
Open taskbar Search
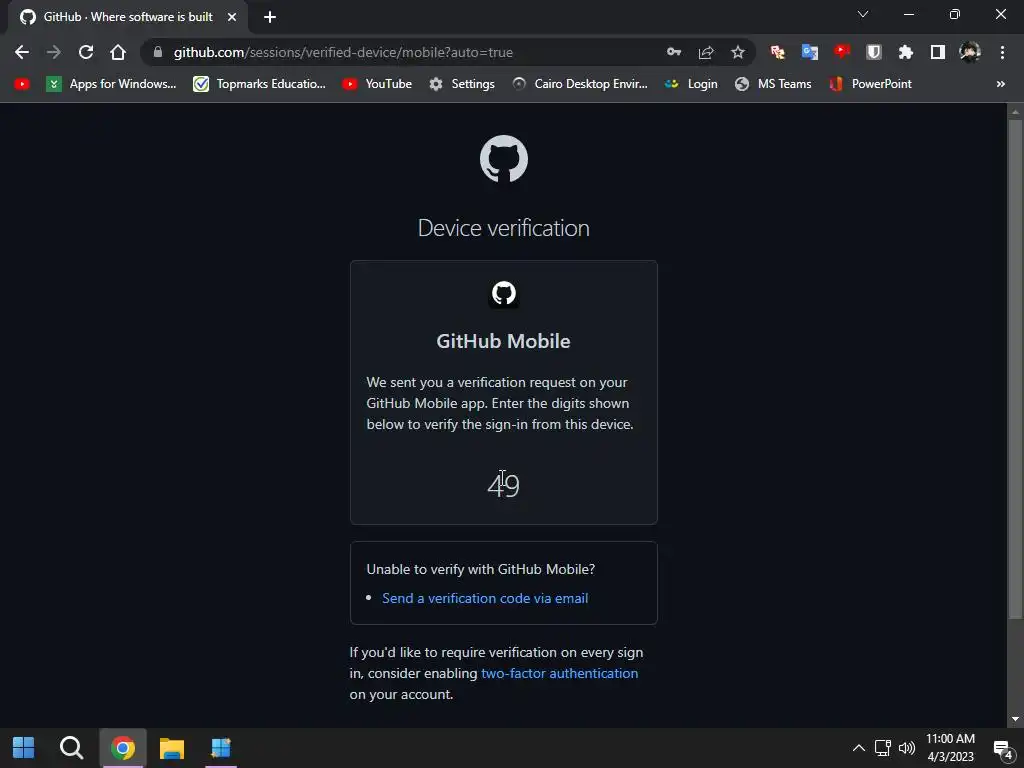coord(71,748)
